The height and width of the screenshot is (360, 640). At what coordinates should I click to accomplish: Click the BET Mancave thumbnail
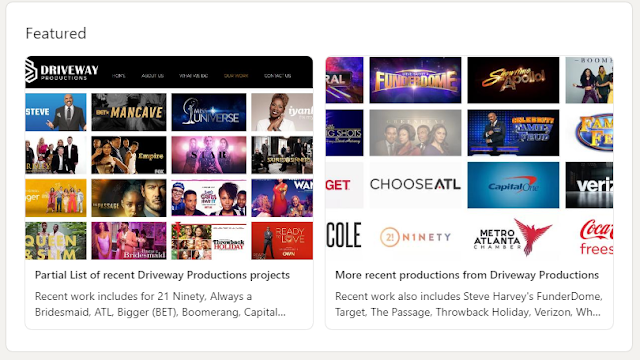tap(129, 112)
